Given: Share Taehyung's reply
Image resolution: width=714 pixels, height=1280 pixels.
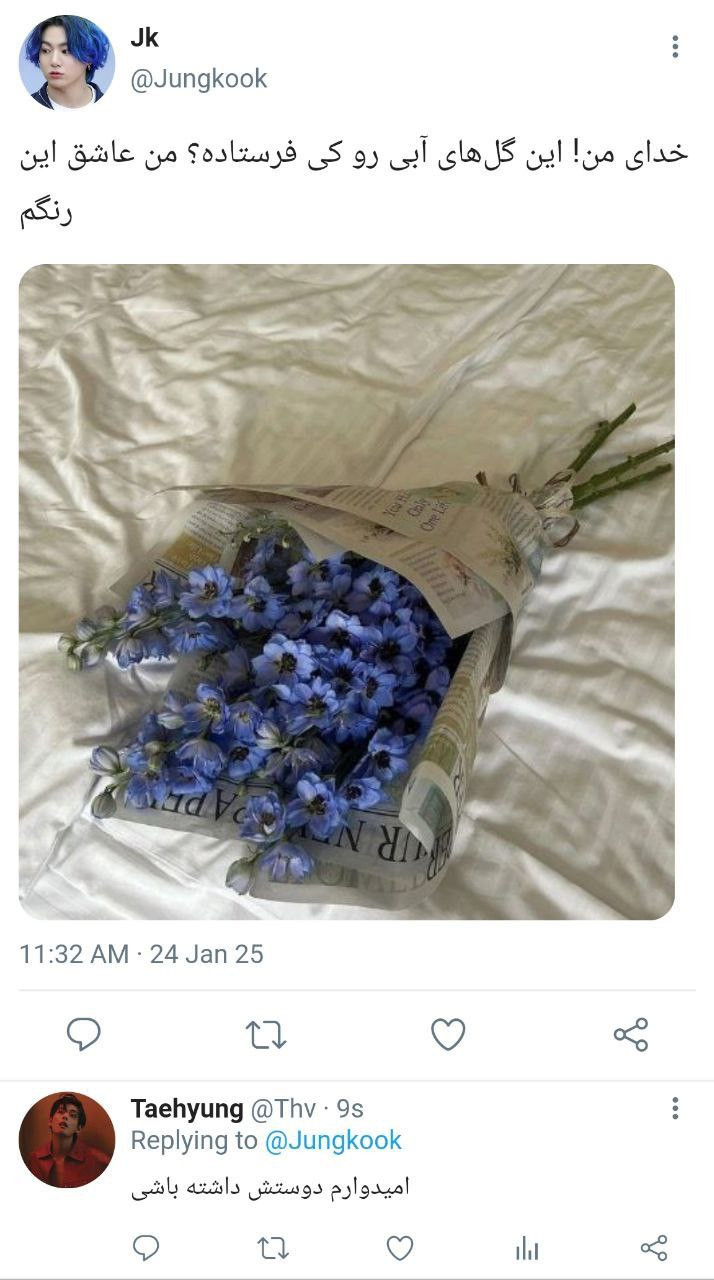Looking at the screenshot, I should click(x=654, y=1247).
